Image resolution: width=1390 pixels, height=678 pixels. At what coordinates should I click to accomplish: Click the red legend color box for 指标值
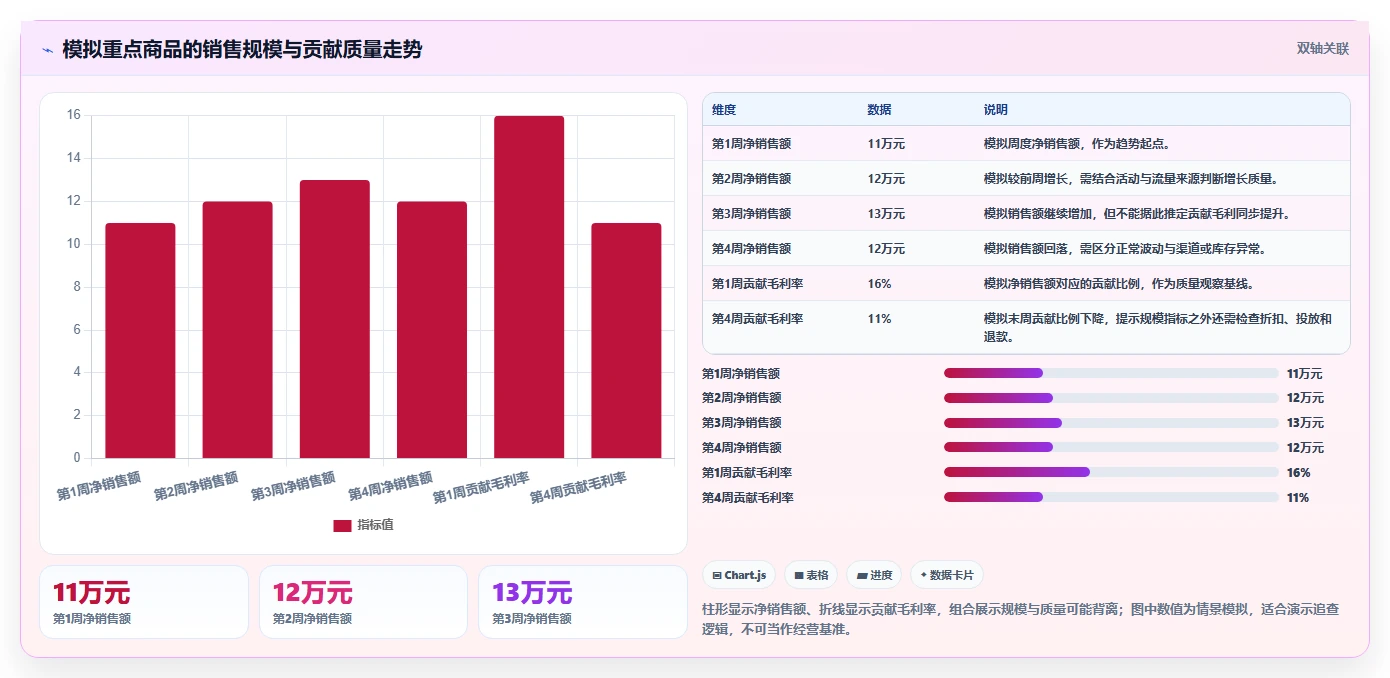click(x=342, y=526)
